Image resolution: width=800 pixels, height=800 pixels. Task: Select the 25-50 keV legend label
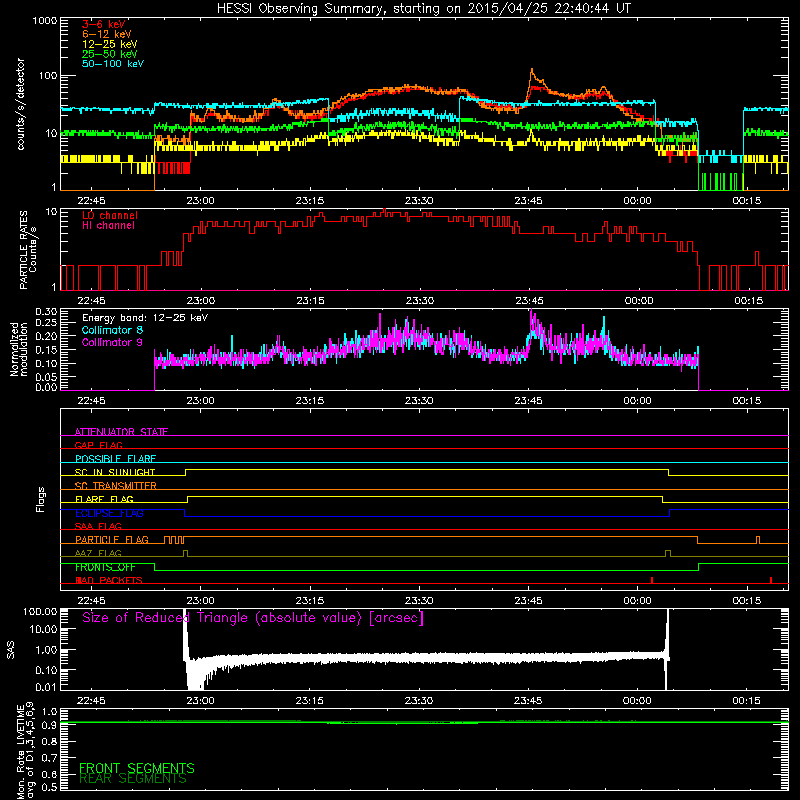(x=110, y=54)
